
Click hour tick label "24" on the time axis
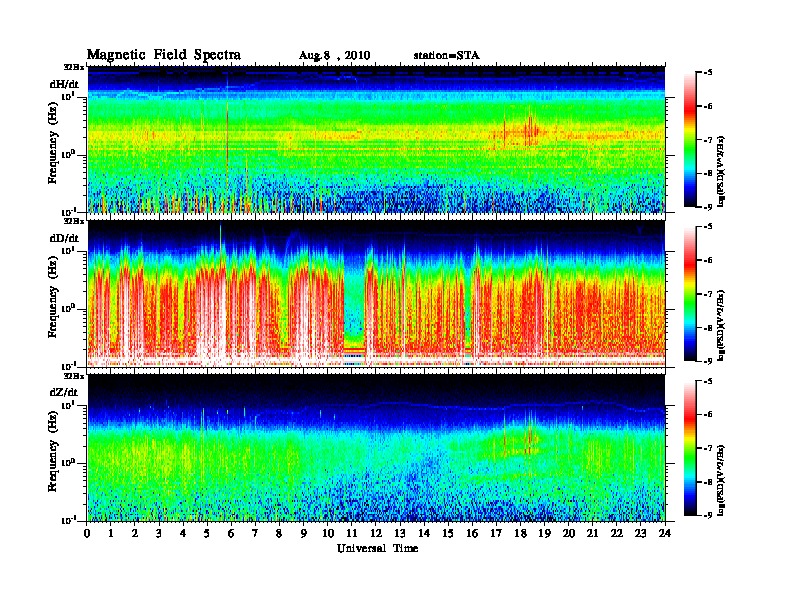[x=665, y=534]
